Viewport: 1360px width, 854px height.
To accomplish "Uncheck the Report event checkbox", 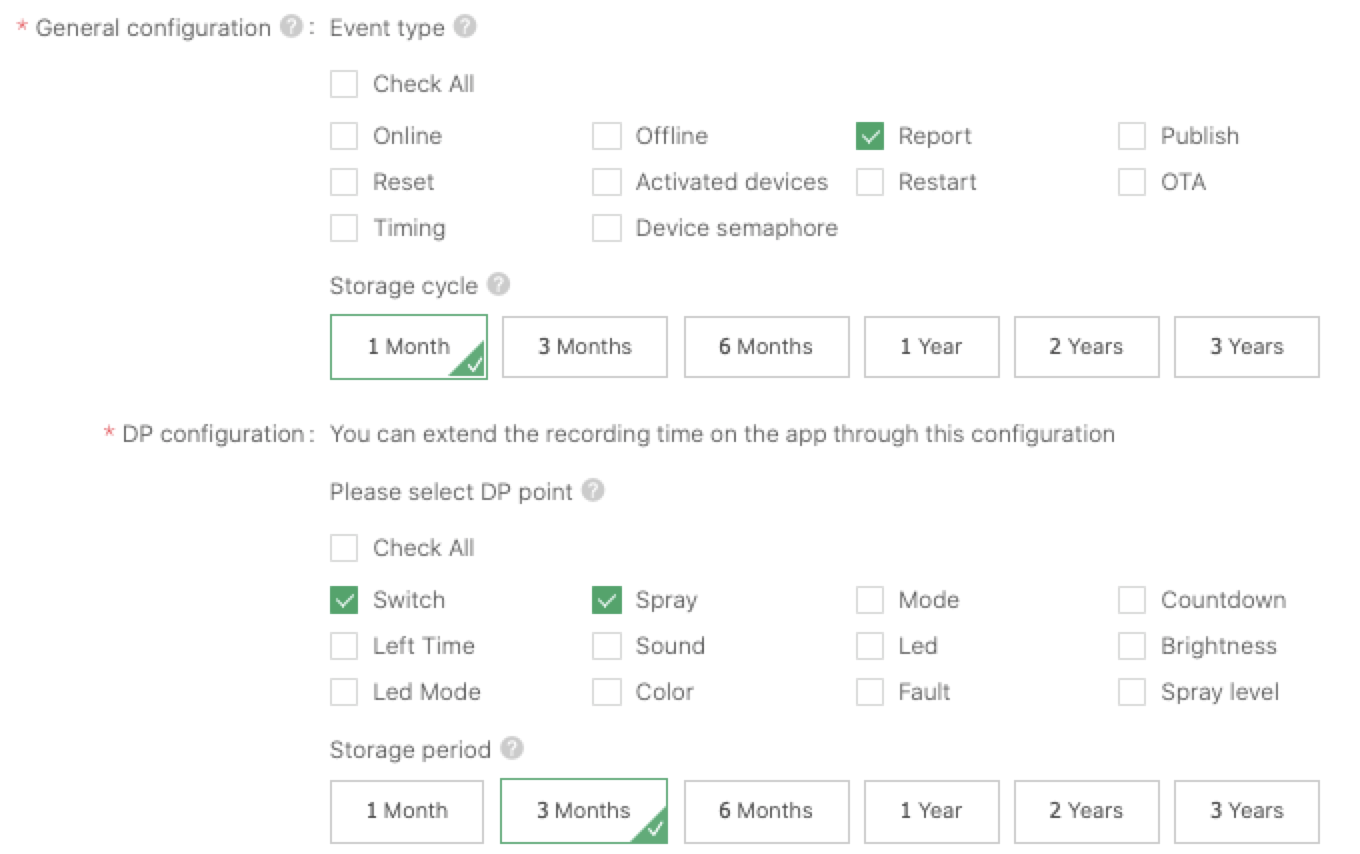I will pos(870,136).
